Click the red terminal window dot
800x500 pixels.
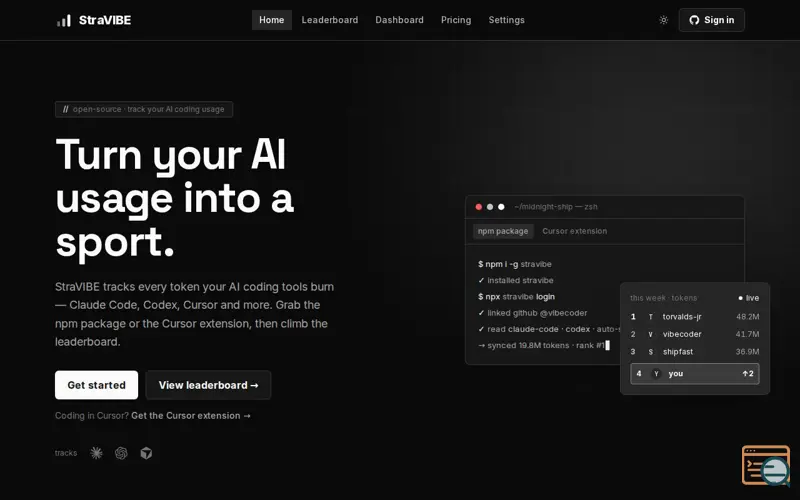point(479,207)
